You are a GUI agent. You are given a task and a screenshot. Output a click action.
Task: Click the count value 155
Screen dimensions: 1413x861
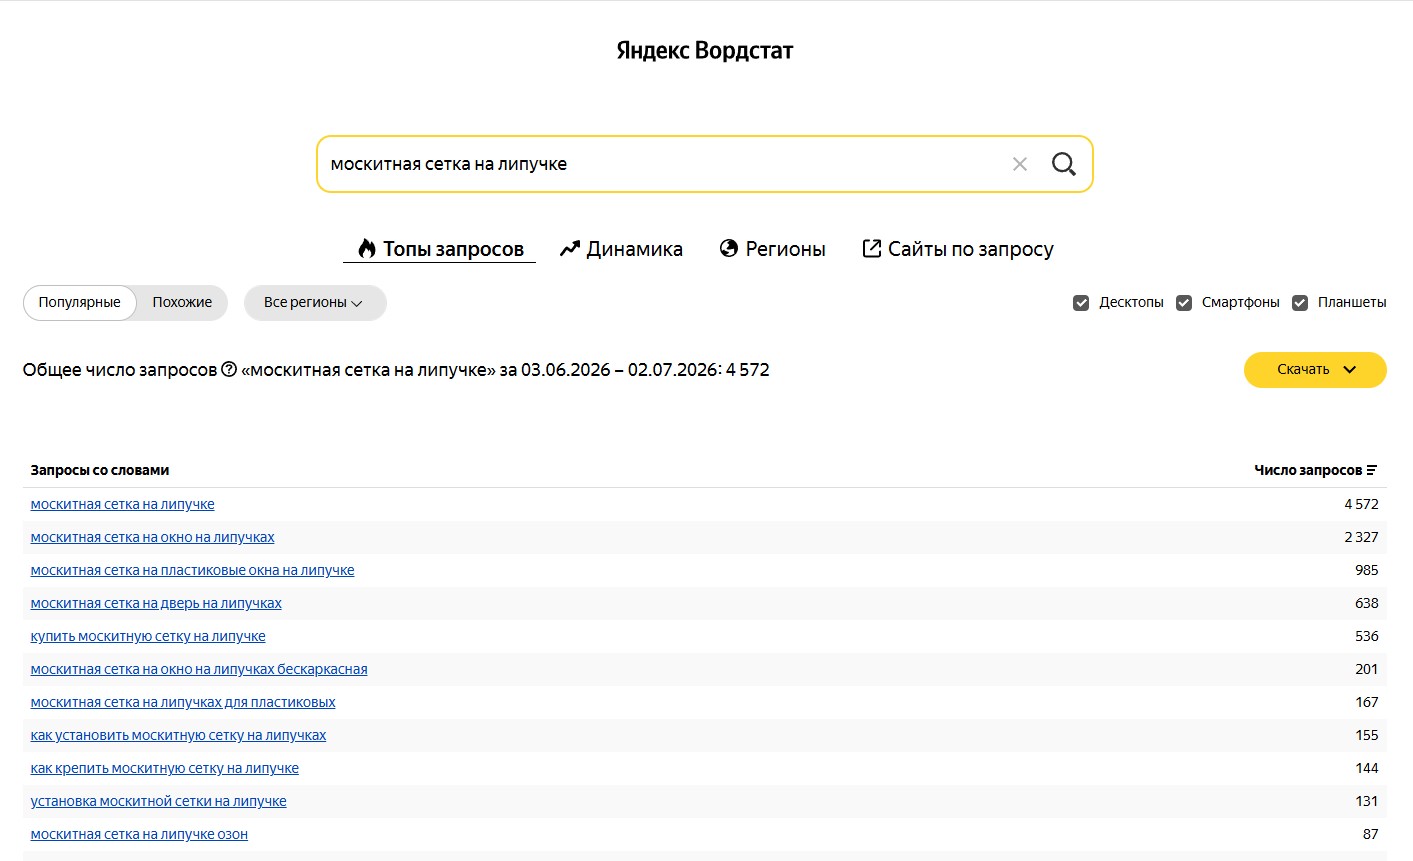point(1367,736)
